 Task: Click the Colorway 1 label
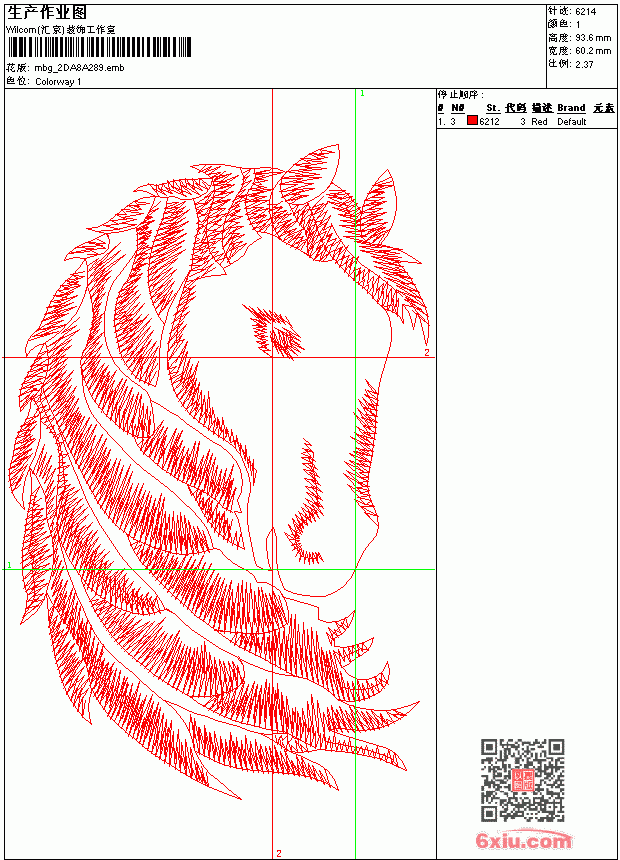point(58,82)
